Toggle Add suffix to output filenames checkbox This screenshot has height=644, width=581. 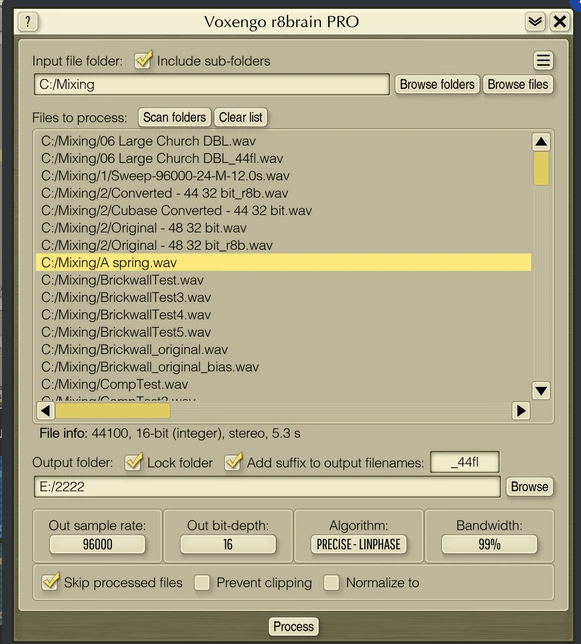pyautogui.click(x=233, y=462)
